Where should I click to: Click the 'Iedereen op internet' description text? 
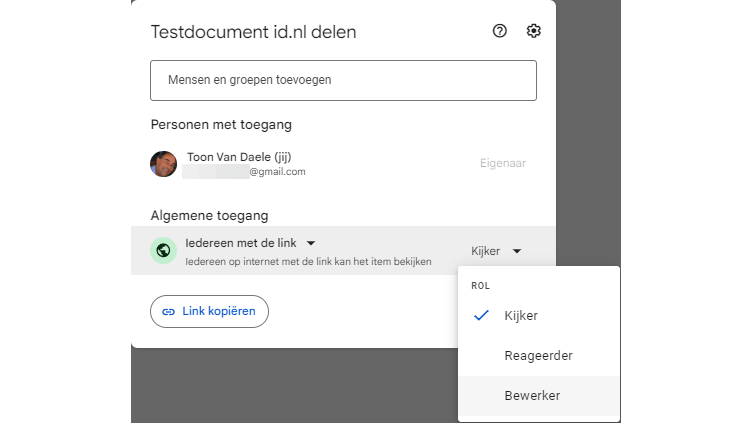coord(308,262)
